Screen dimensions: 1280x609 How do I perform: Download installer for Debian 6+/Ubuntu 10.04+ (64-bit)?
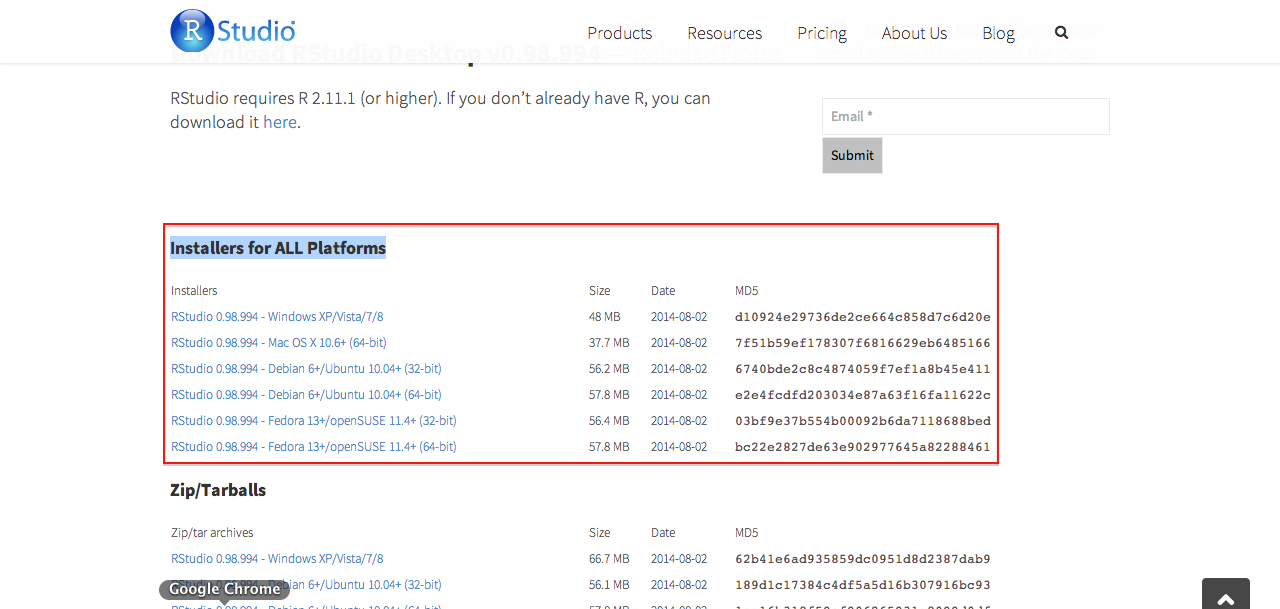pos(306,395)
